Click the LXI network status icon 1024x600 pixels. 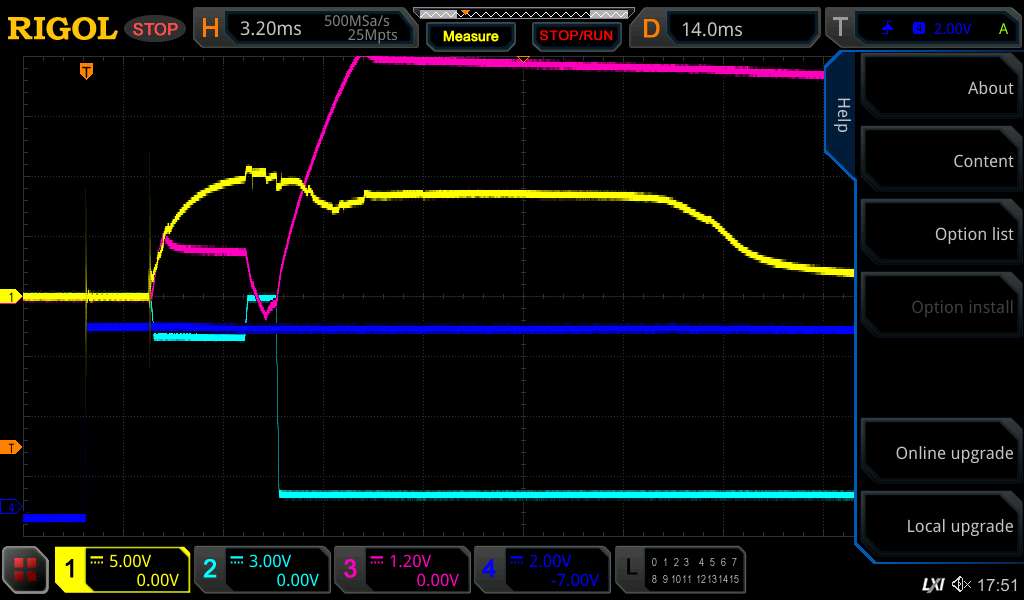932,584
